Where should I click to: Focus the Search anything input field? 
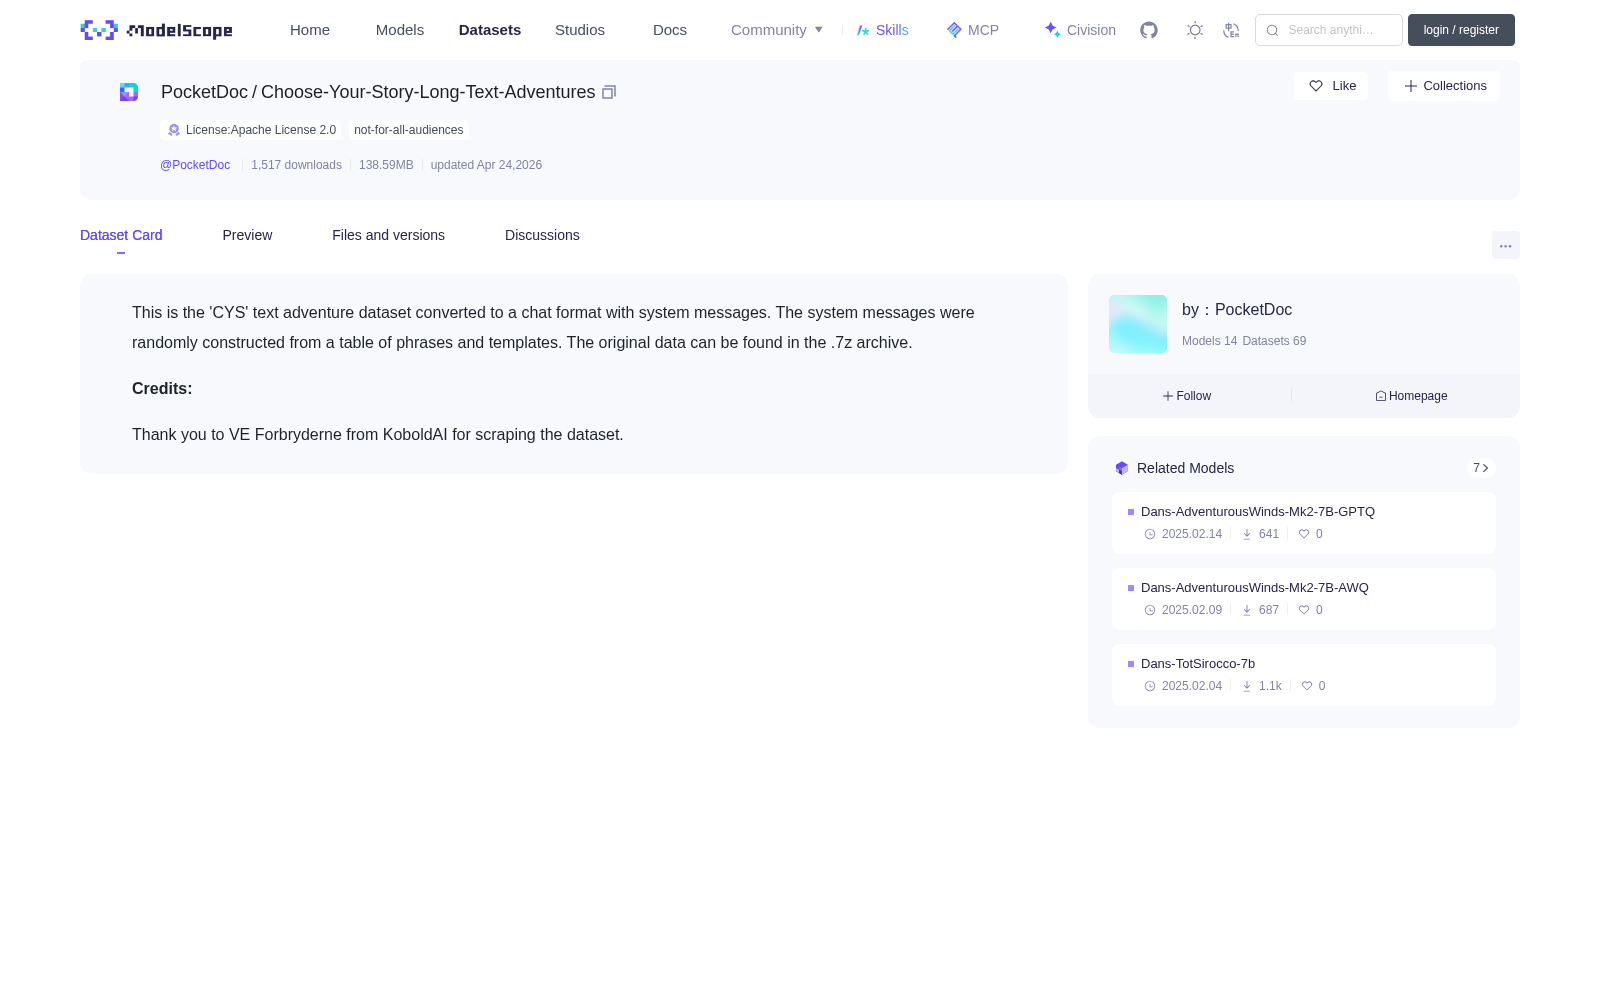point(1329,30)
